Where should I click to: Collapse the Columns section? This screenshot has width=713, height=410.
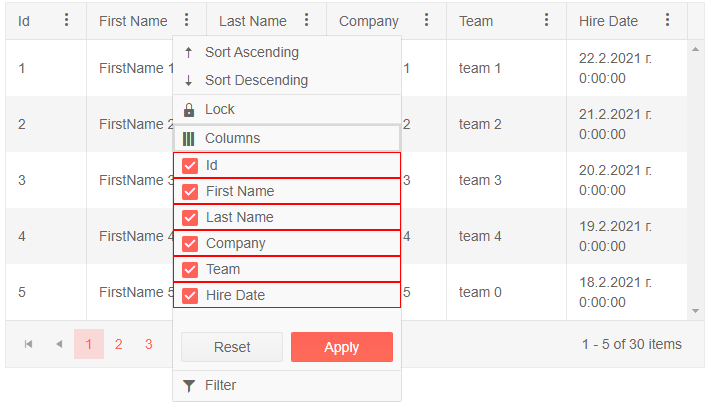(x=232, y=138)
